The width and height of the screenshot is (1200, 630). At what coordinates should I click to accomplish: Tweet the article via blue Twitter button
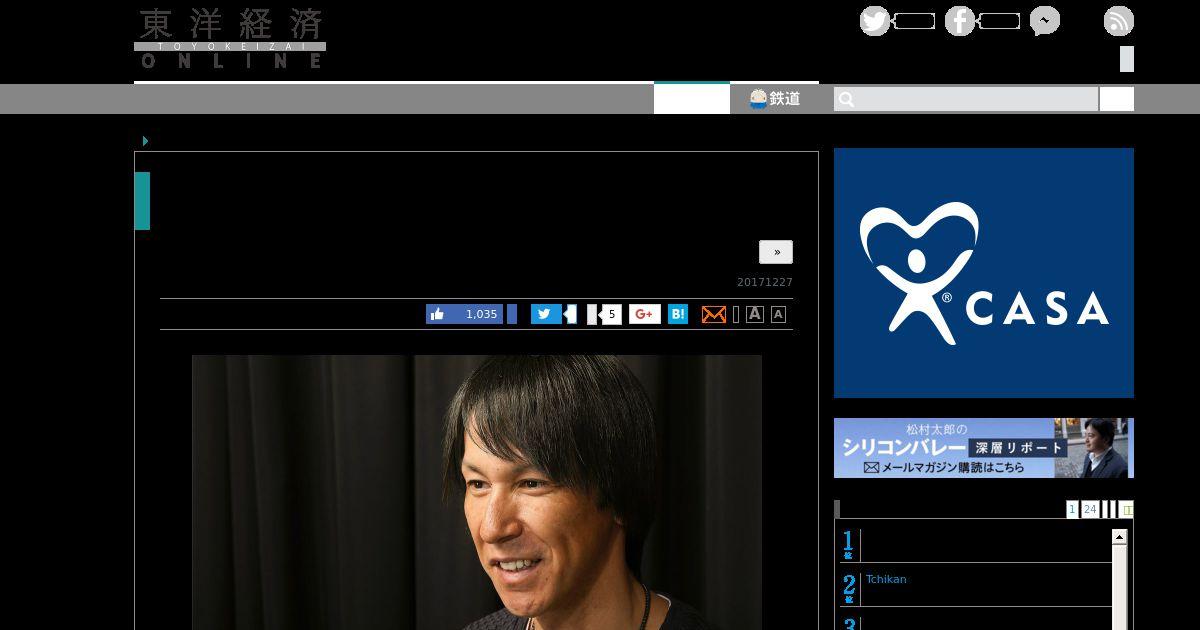(x=546, y=314)
